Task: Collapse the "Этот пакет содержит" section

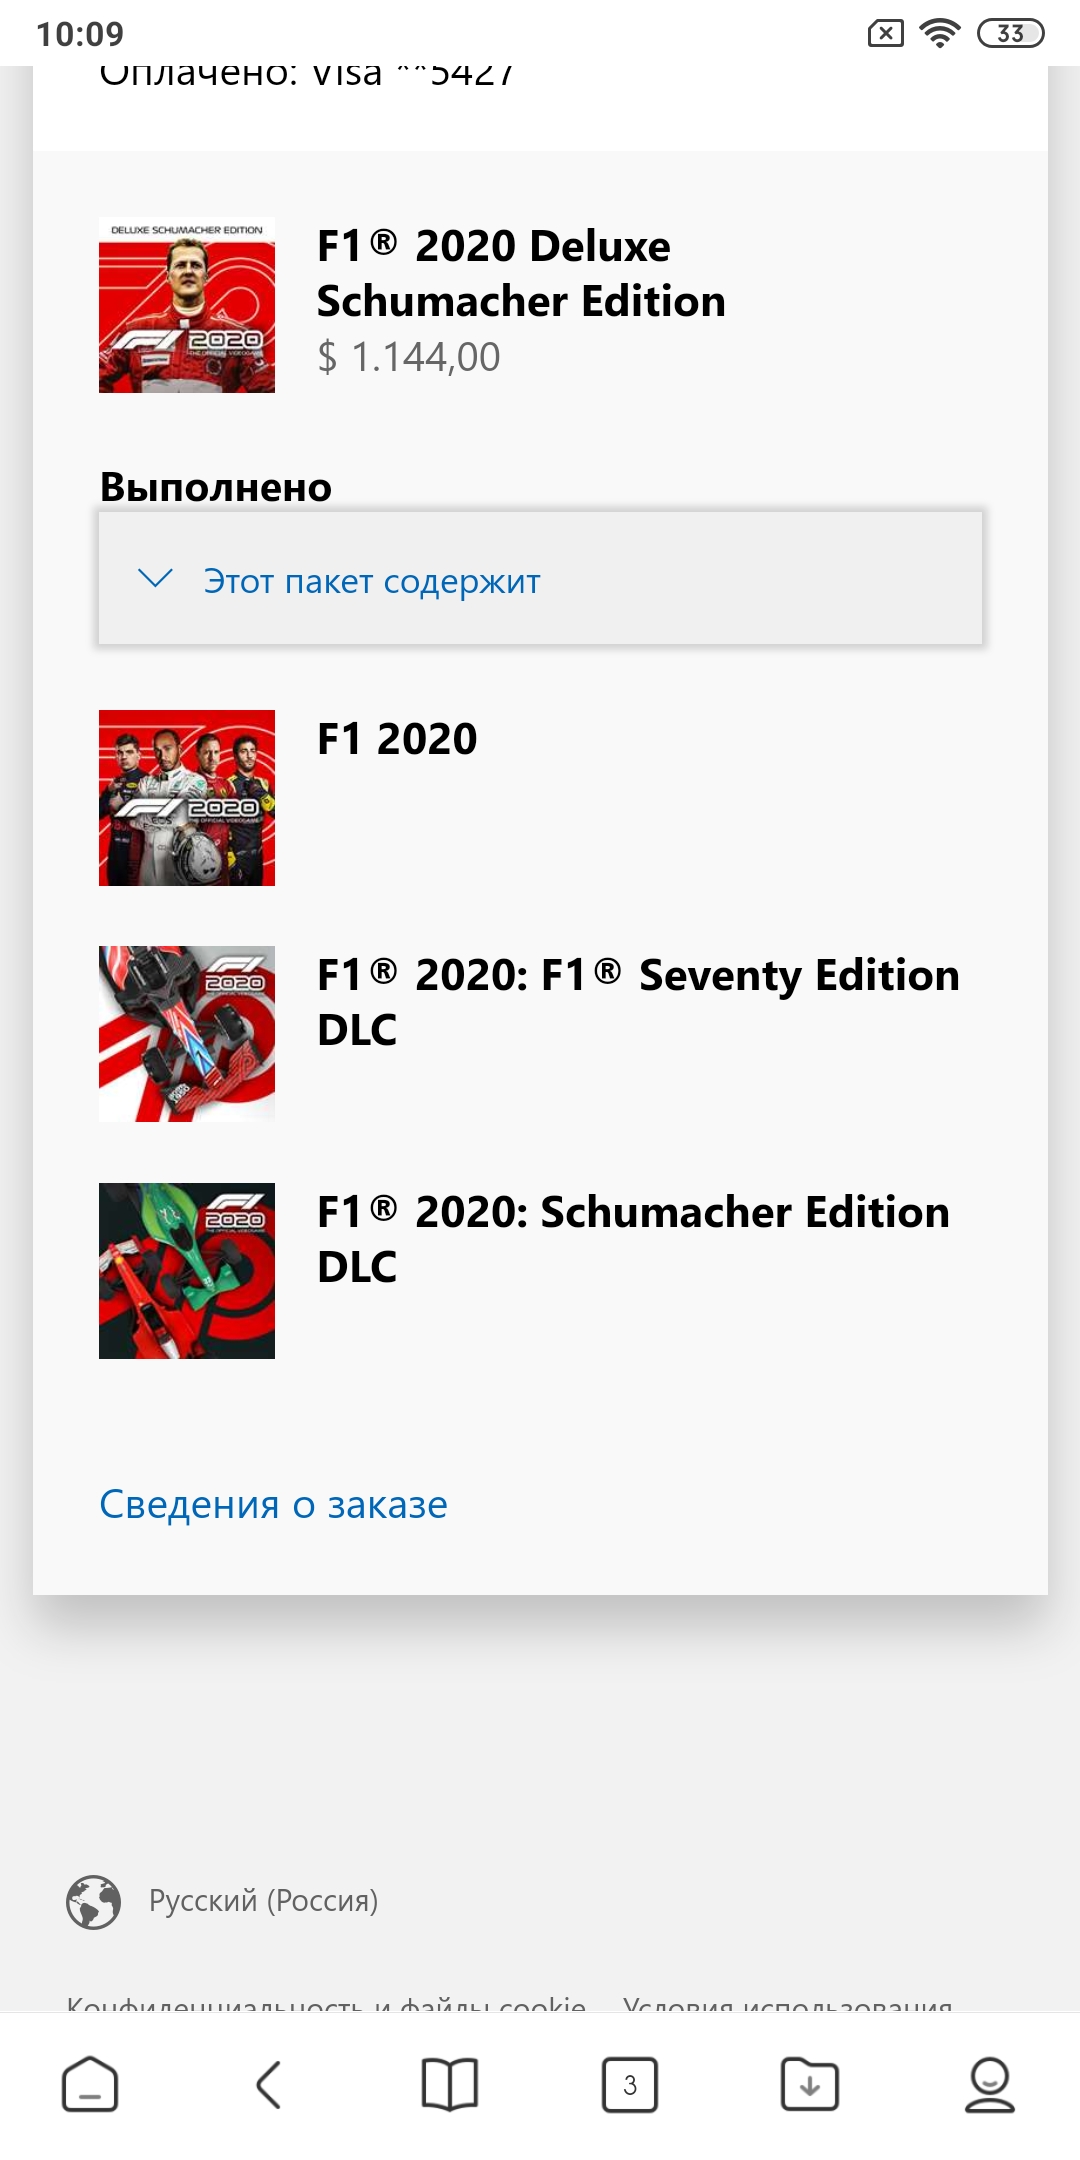Action: click(540, 578)
